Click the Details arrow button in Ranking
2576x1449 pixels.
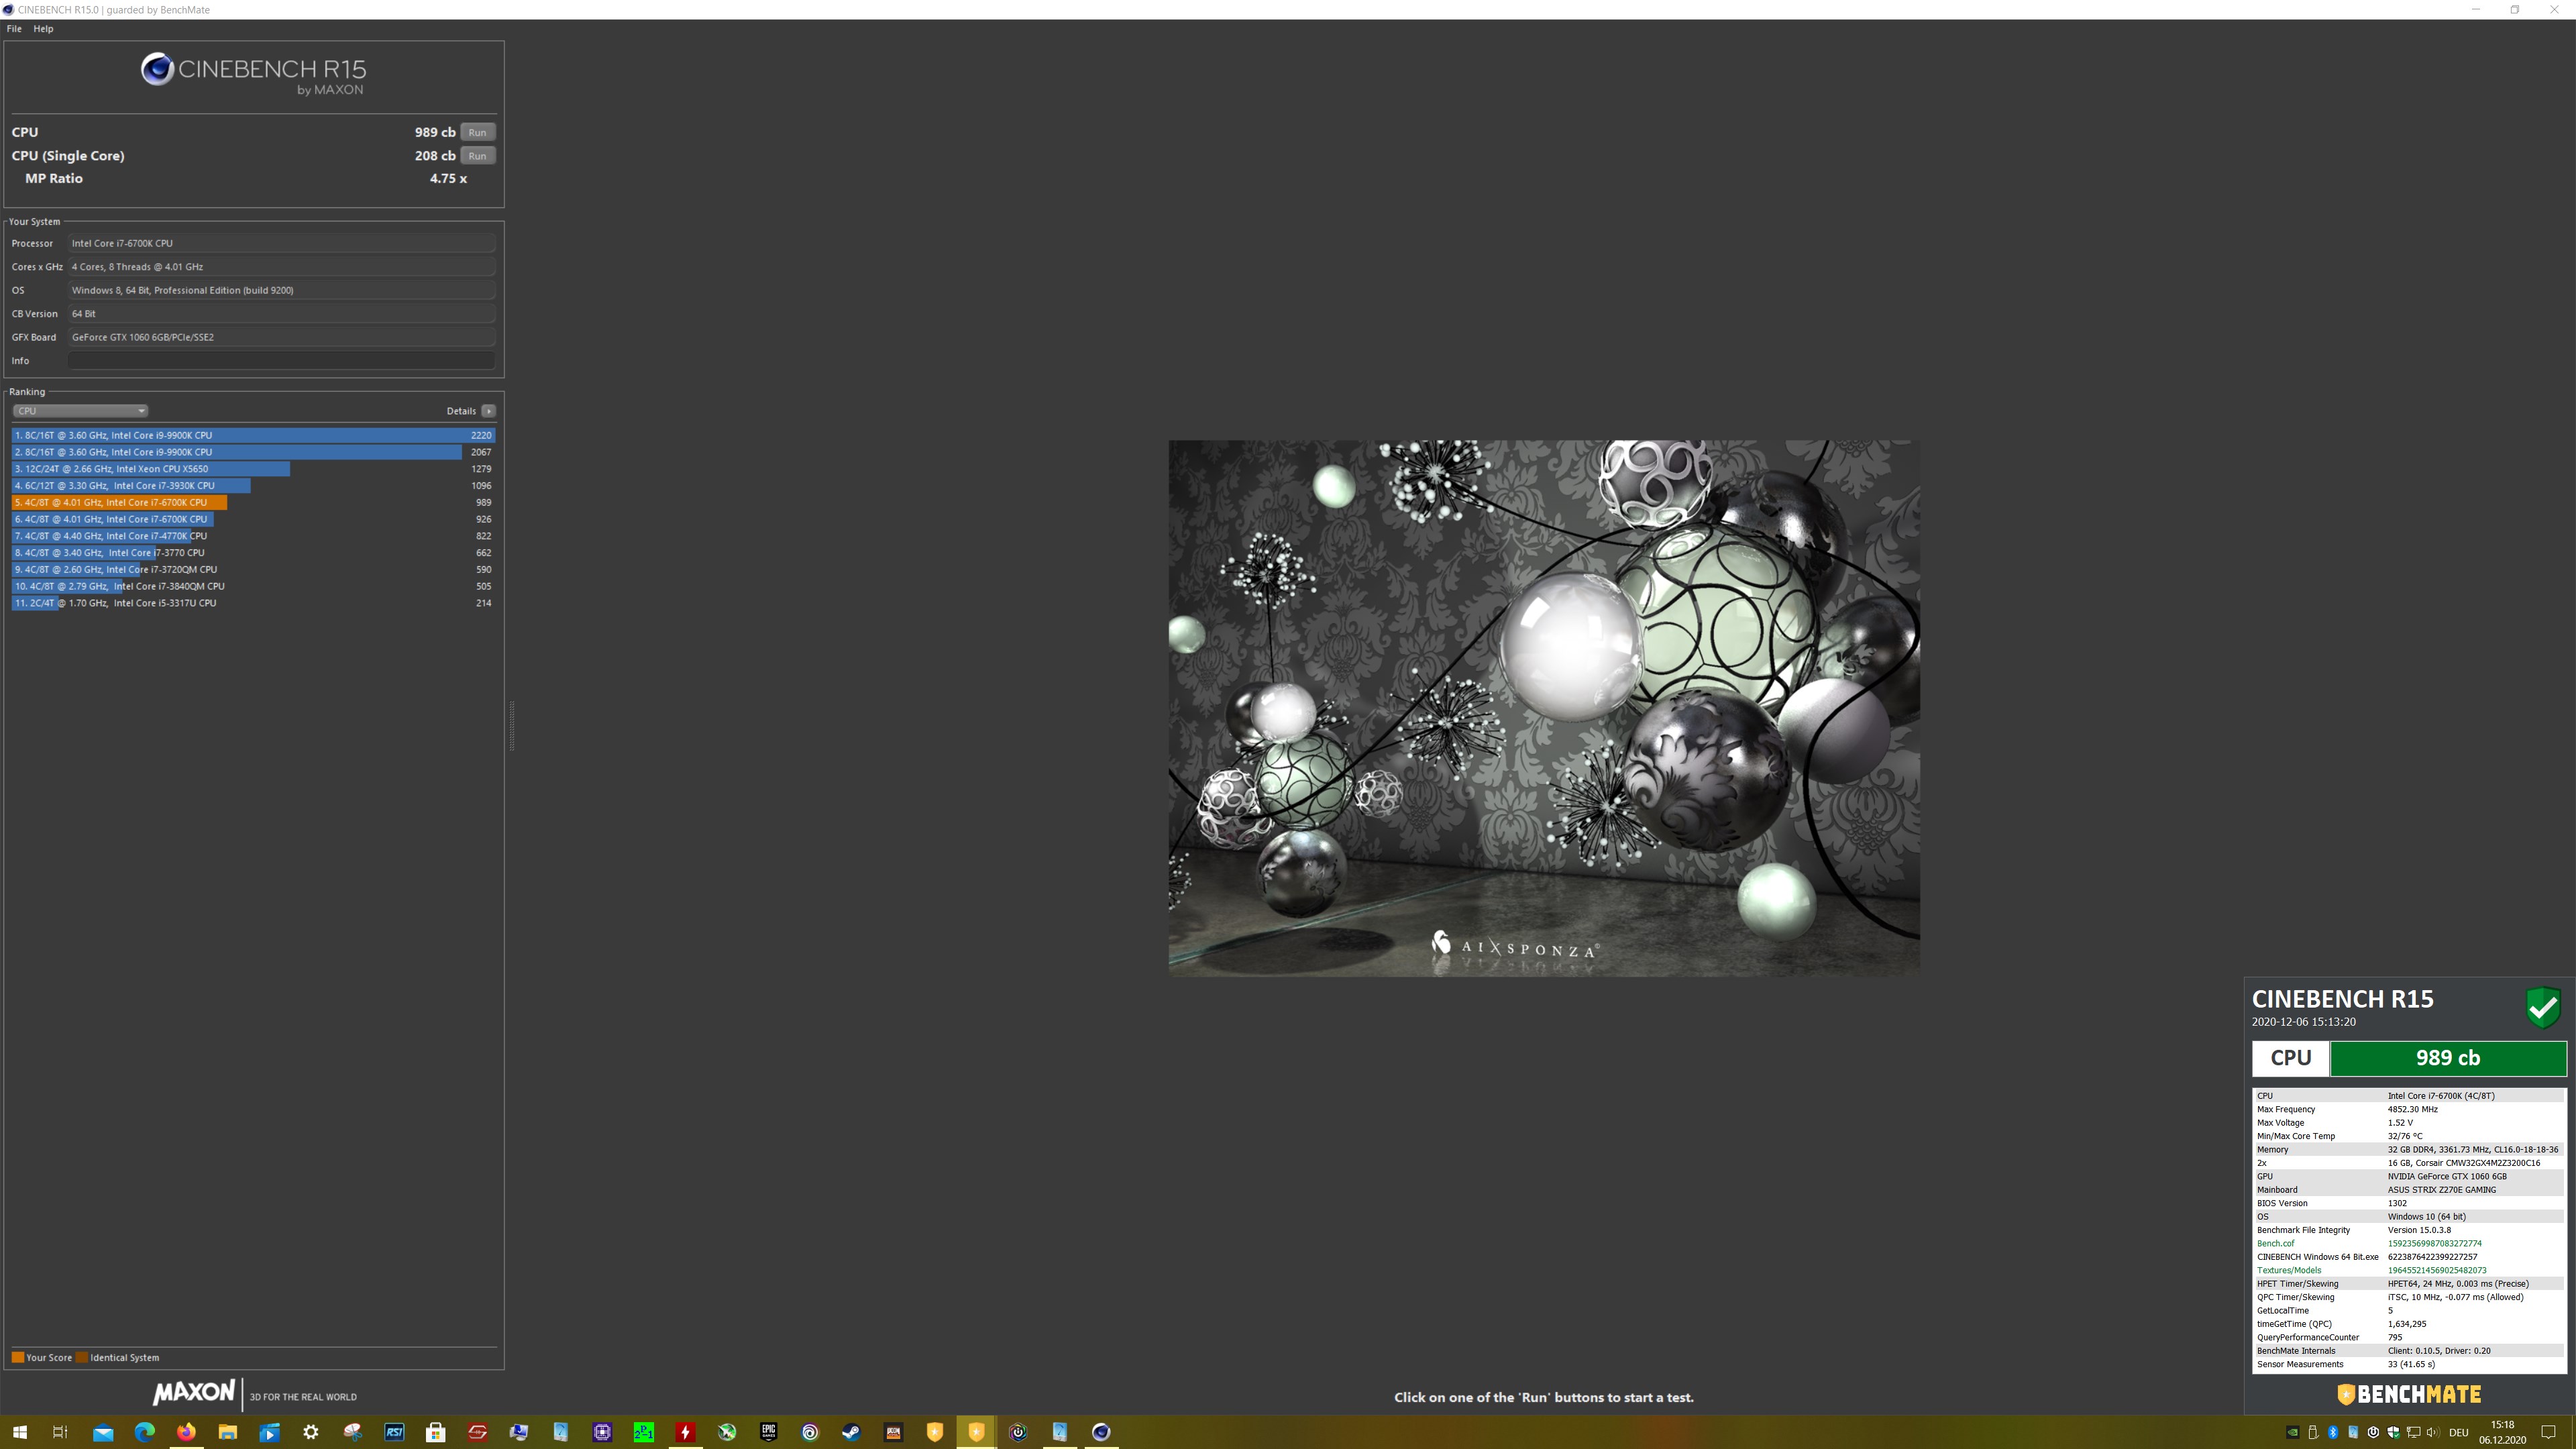coord(488,411)
